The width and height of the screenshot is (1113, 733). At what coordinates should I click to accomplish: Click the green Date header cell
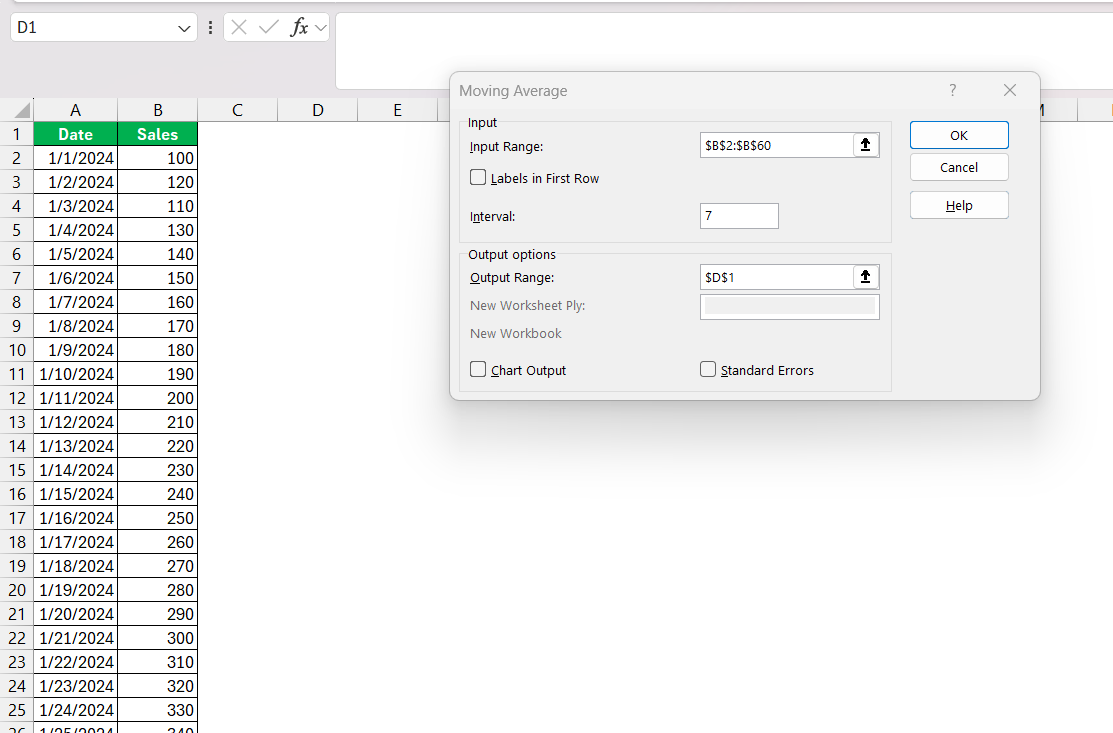pos(75,134)
